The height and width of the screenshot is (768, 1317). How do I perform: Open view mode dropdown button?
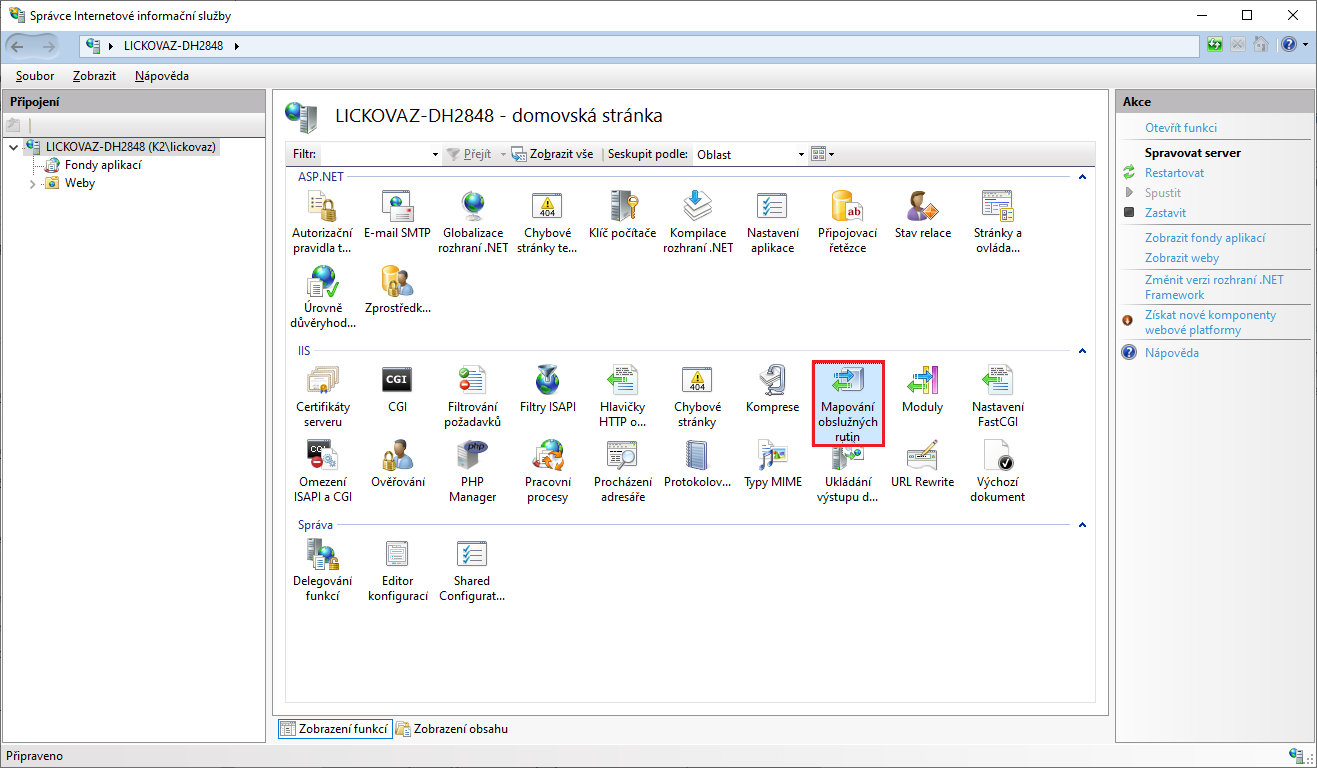(x=822, y=154)
